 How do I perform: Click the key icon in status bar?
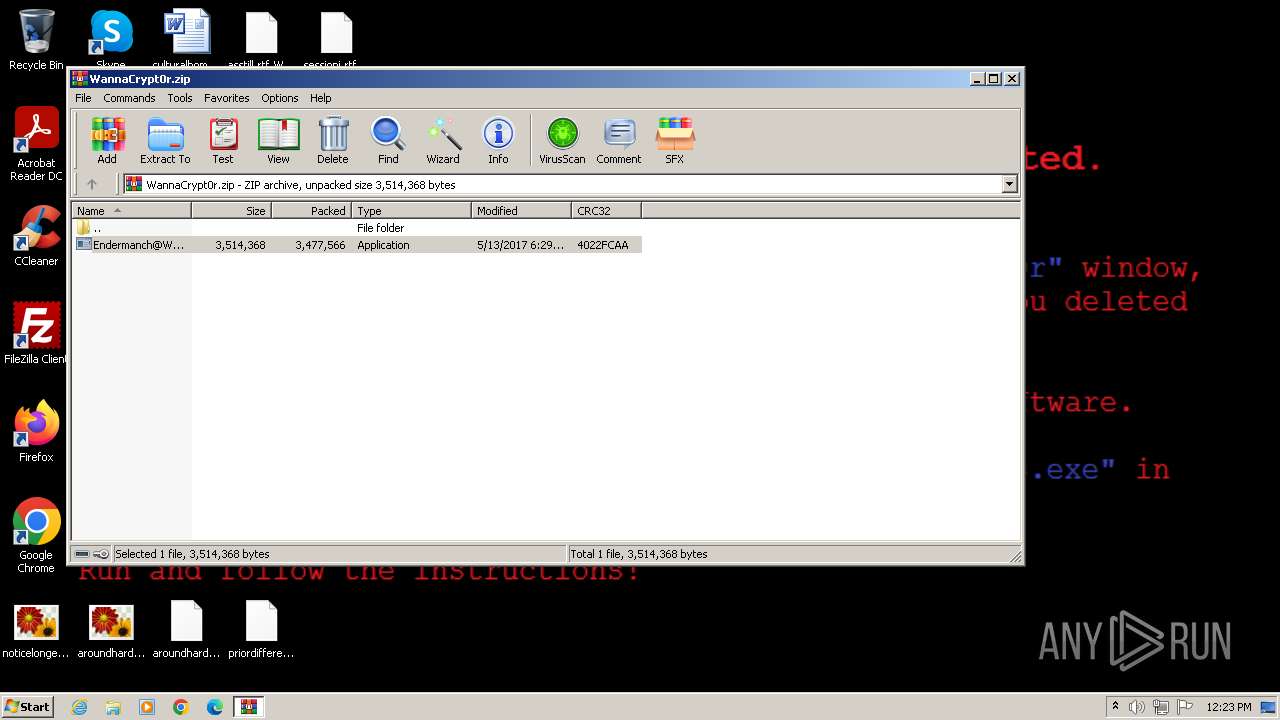click(x=101, y=554)
